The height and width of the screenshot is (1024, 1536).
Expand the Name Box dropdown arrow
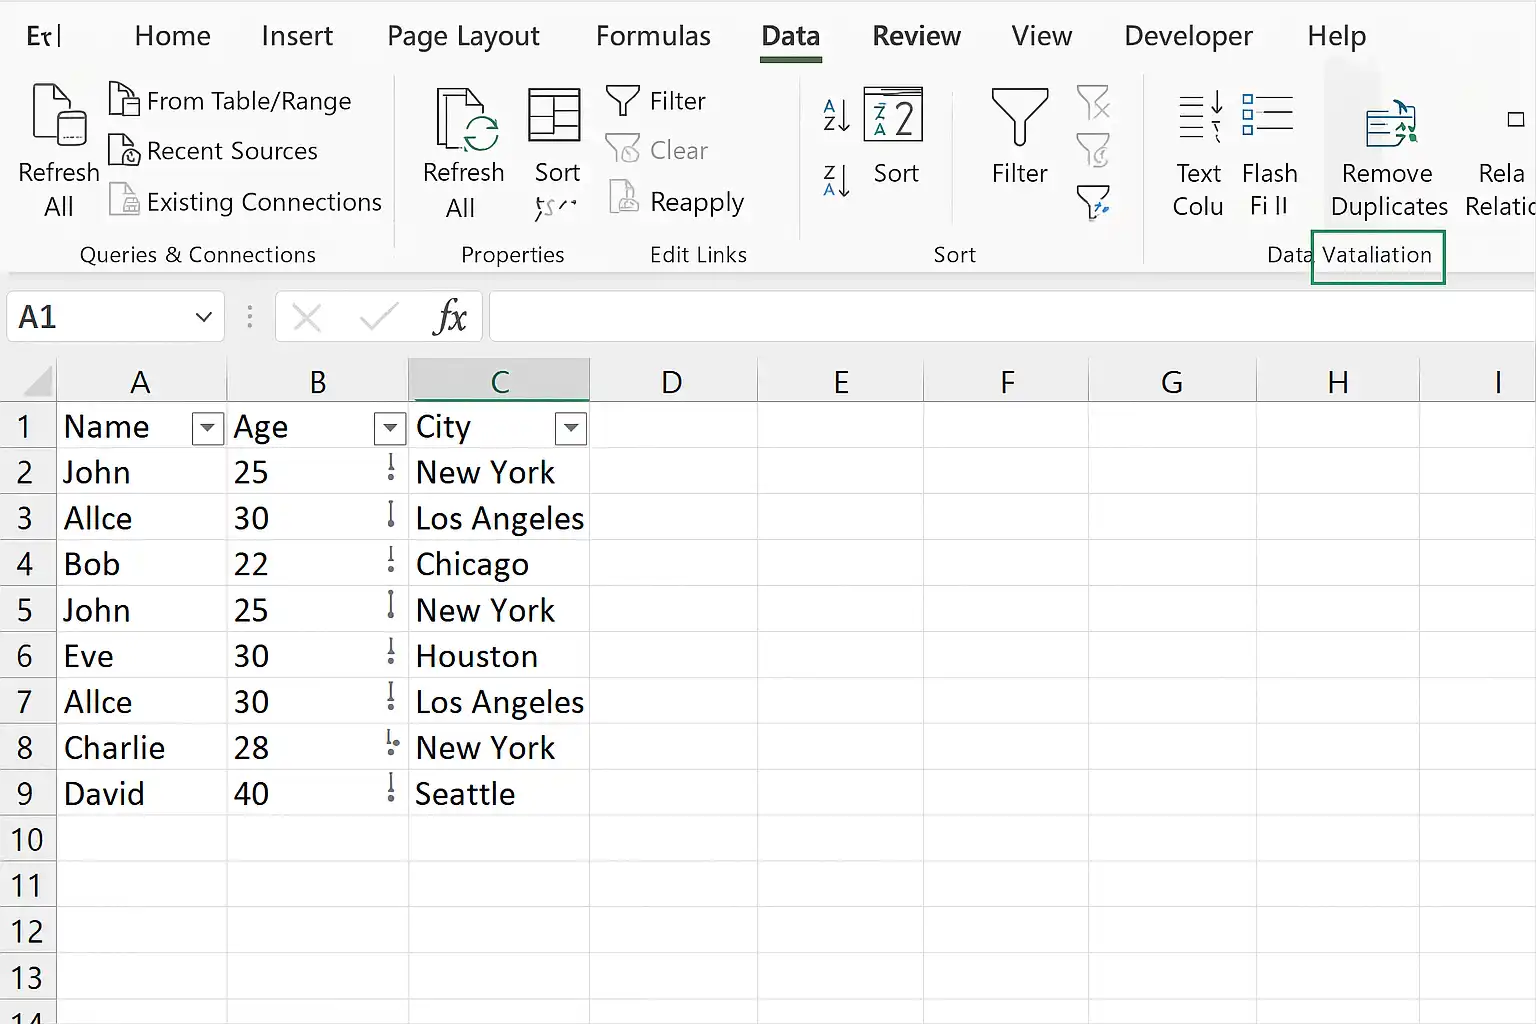point(204,318)
